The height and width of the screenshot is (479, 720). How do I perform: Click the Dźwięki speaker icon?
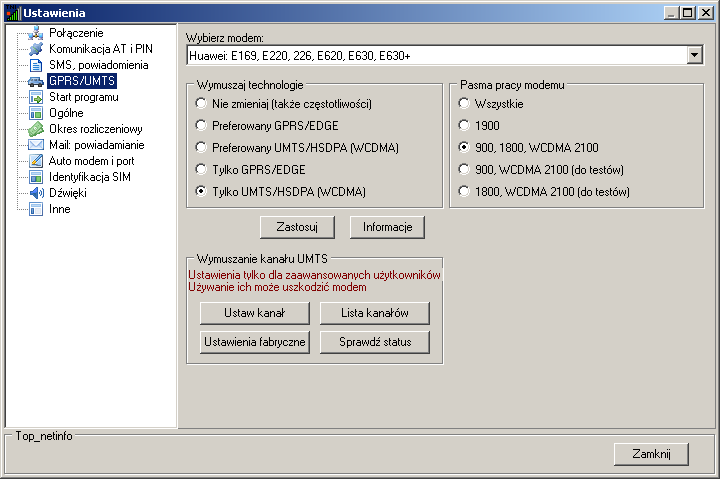point(36,193)
